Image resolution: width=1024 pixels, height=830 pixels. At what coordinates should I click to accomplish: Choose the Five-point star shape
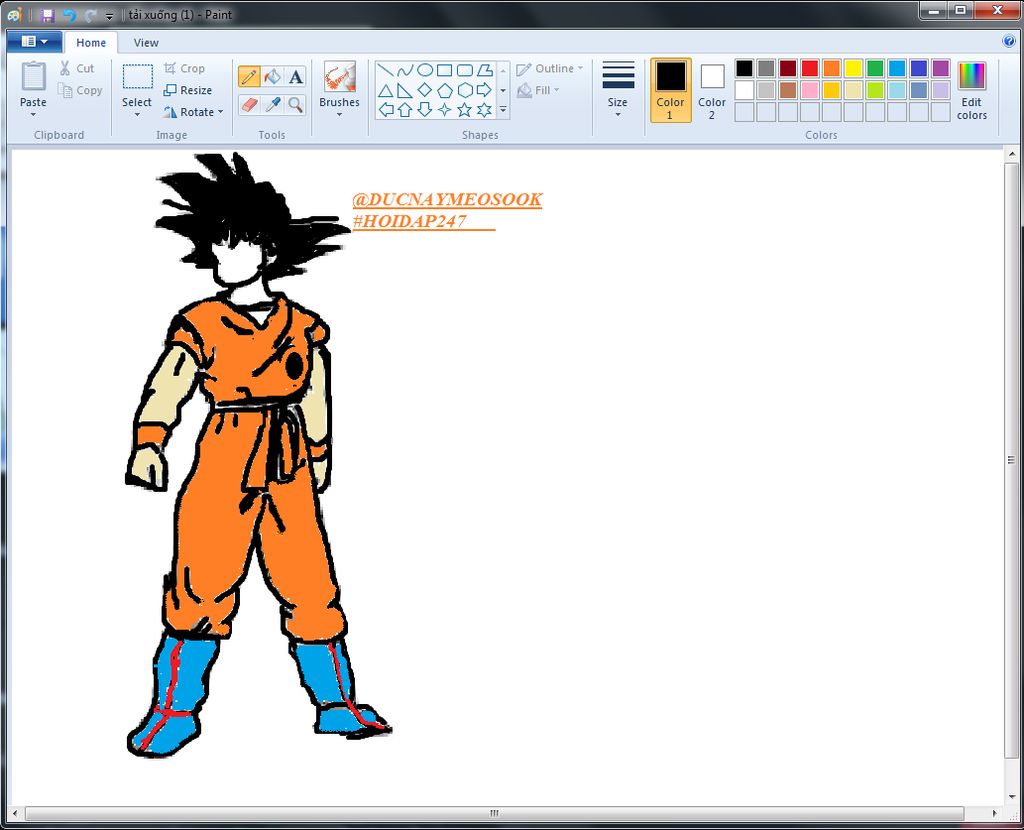point(464,110)
